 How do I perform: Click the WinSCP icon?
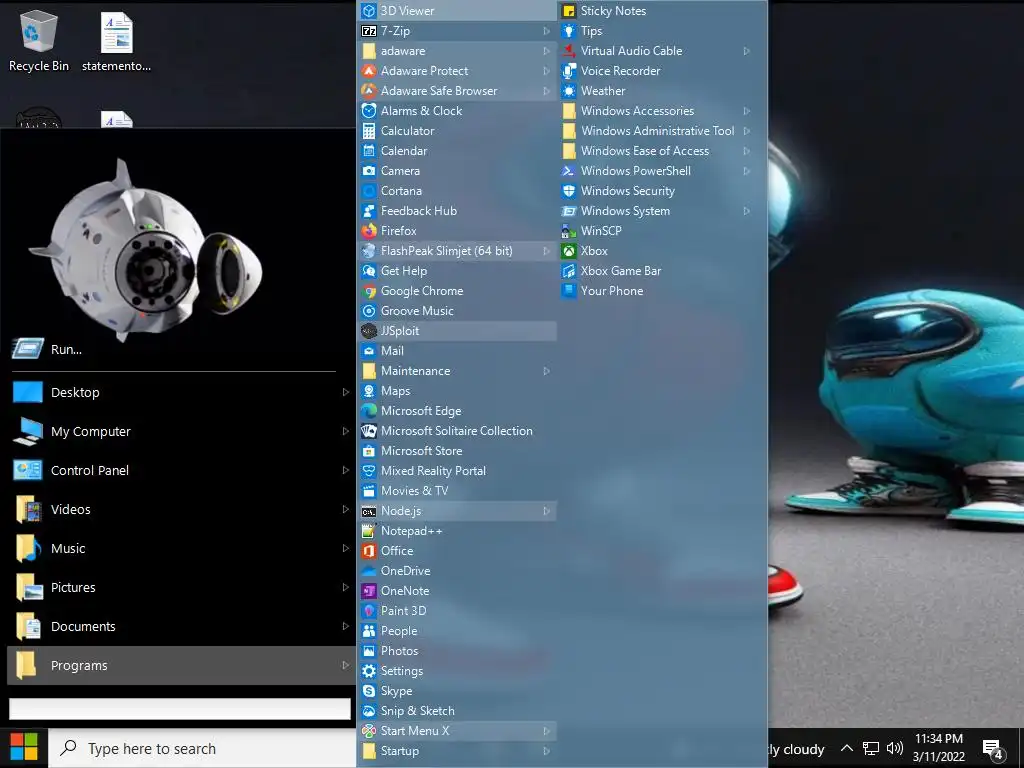pos(569,231)
